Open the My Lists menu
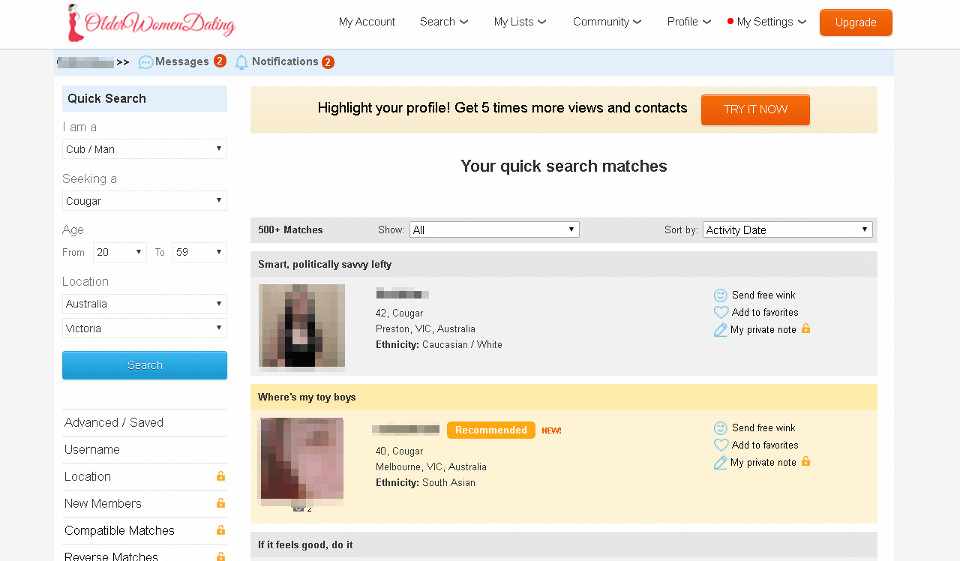This screenshot has height=561, width=960. (520, 22)
